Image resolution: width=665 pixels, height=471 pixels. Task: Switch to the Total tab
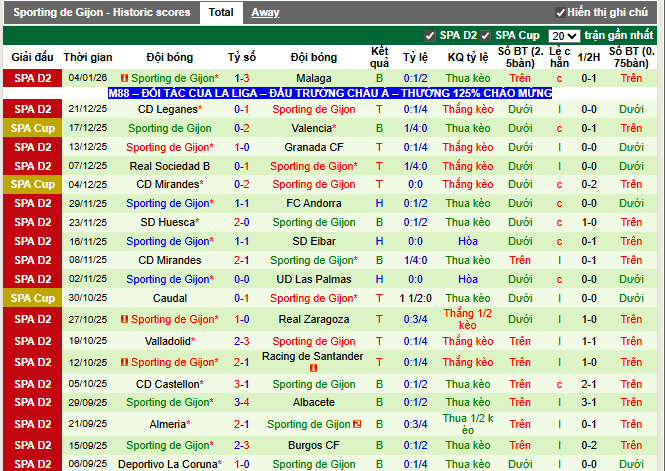(221, 12)
